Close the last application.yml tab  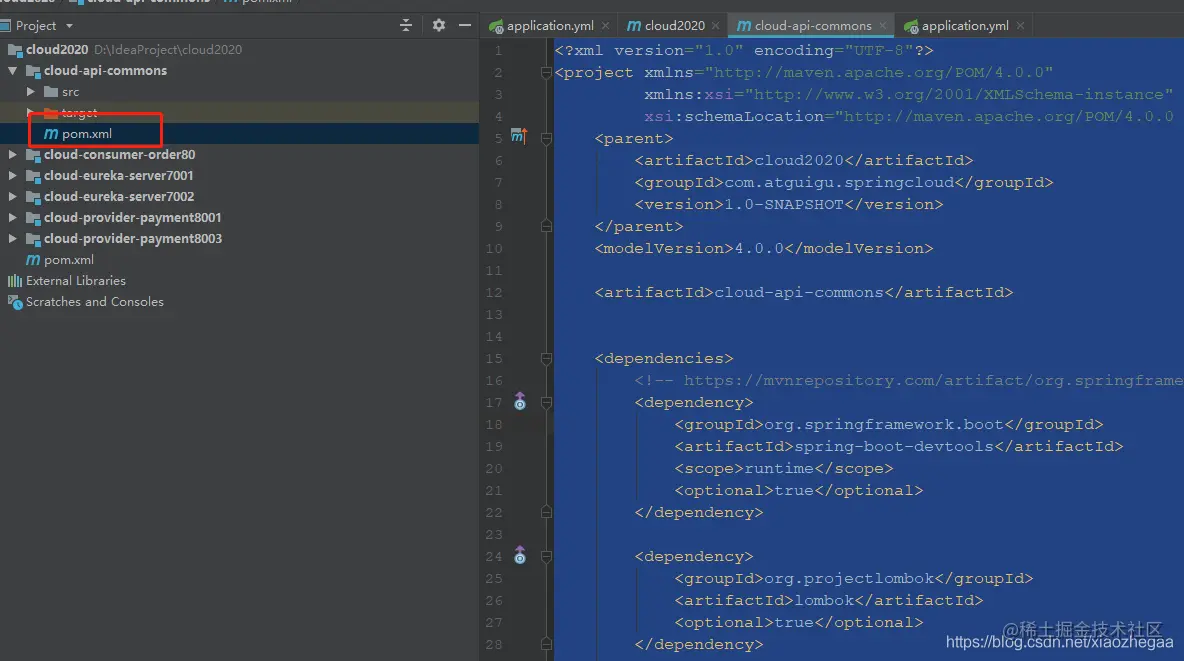point(1020,26)
